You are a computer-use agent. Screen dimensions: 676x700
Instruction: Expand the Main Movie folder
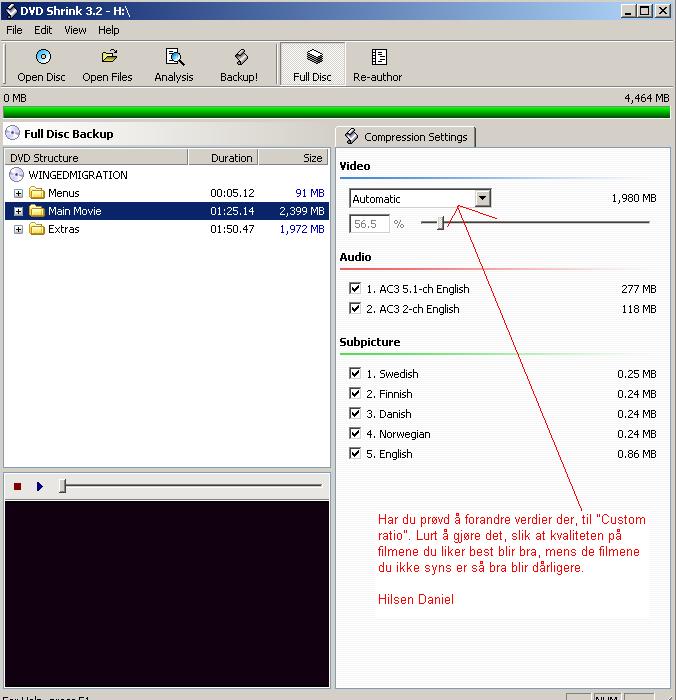[x=18, y=211]
